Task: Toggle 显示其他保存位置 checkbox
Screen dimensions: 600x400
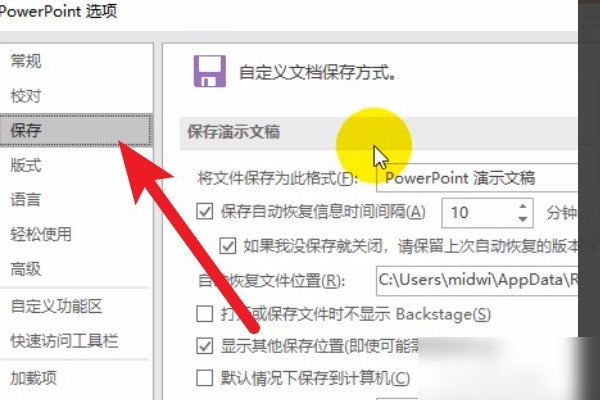Action: point(205,346)
